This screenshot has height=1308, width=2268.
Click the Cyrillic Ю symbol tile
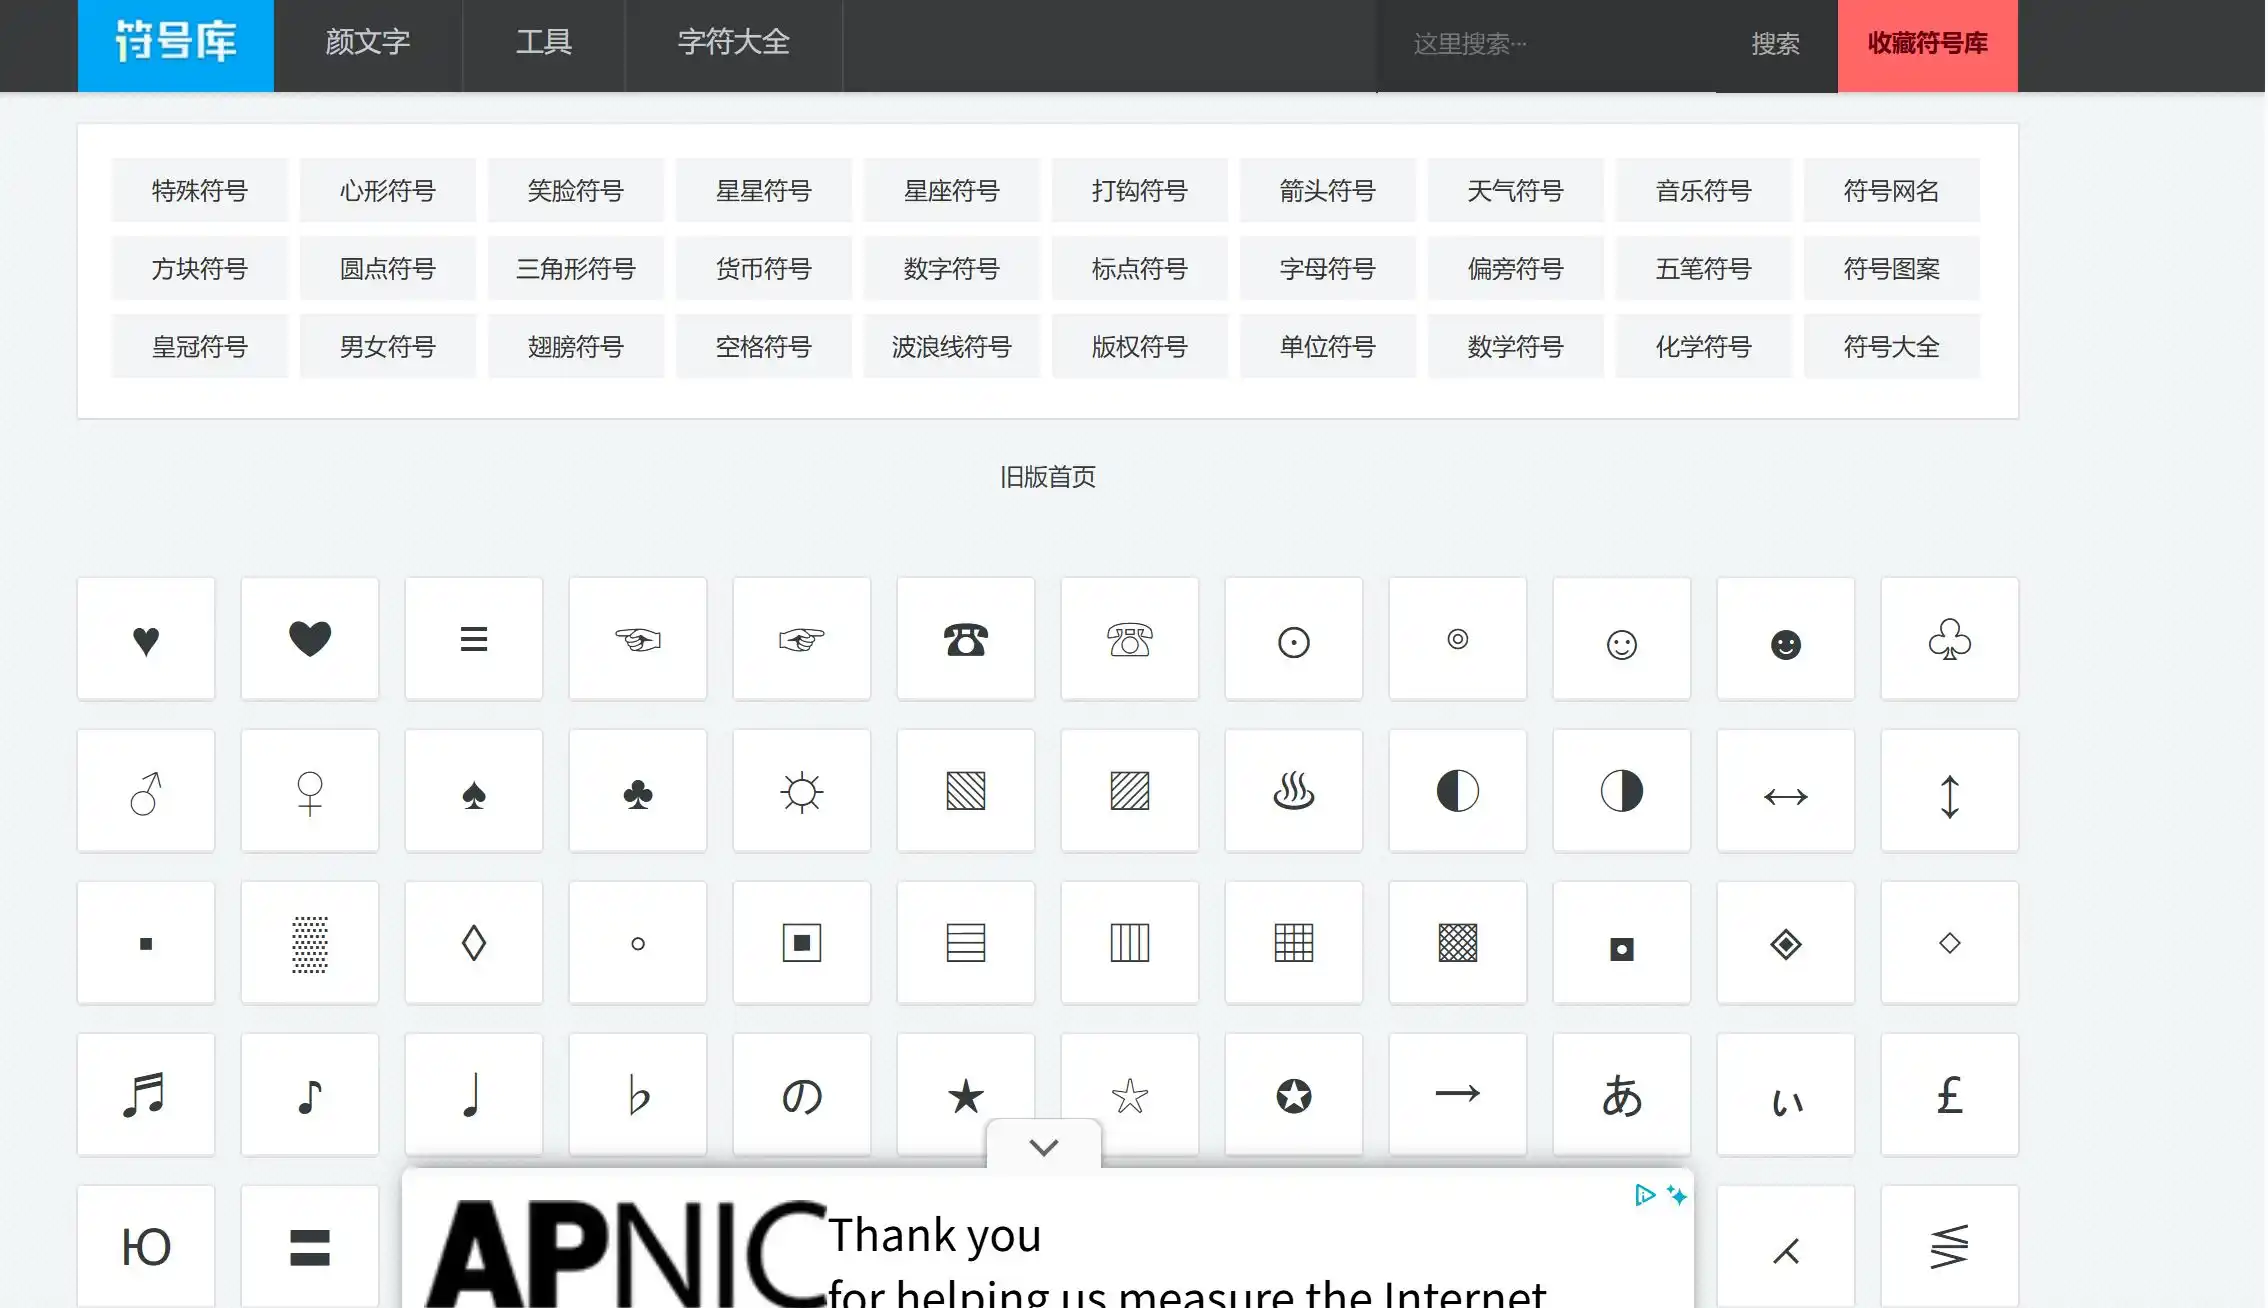pos(146,1246)
